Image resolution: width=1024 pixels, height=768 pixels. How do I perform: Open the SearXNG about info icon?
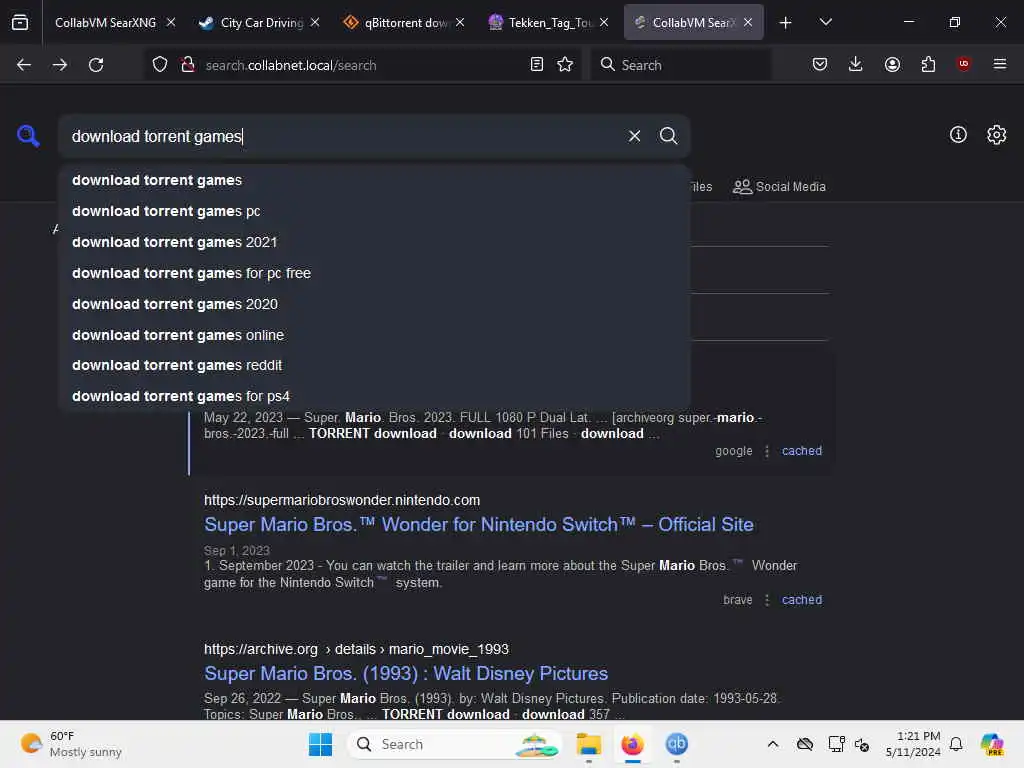point(958,135)
